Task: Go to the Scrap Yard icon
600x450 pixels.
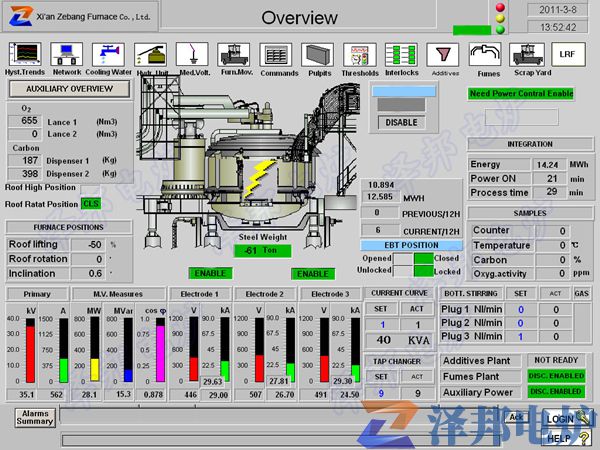Action: [x=525, y=53]
